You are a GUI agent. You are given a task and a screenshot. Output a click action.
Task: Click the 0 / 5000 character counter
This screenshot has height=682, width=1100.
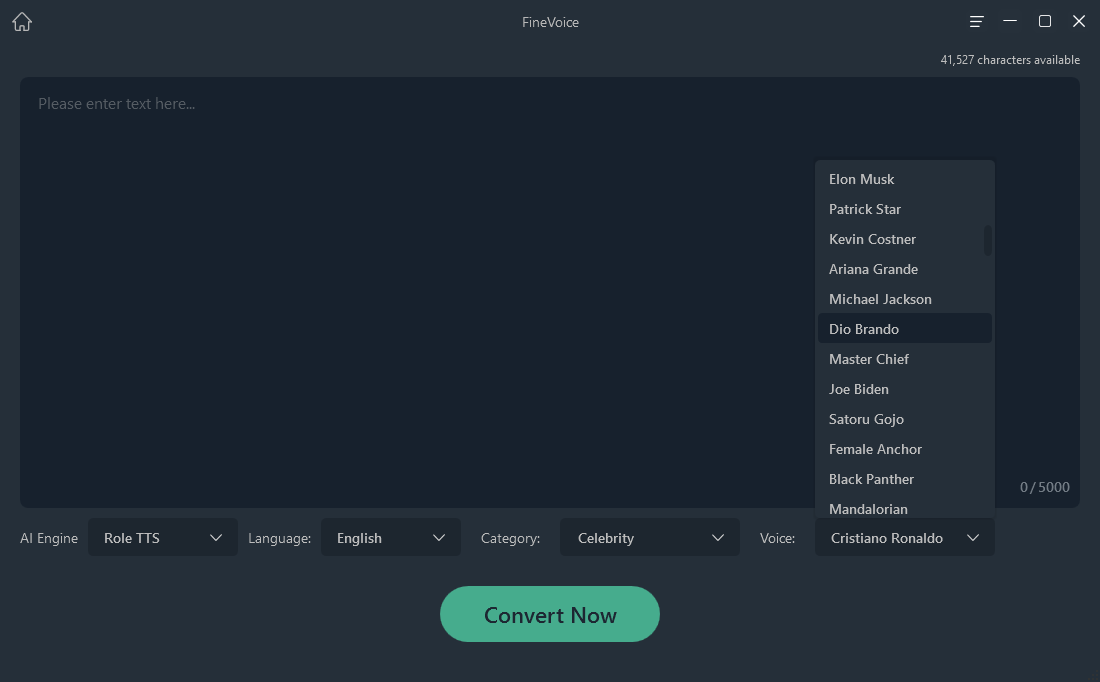pos(1044,487)
